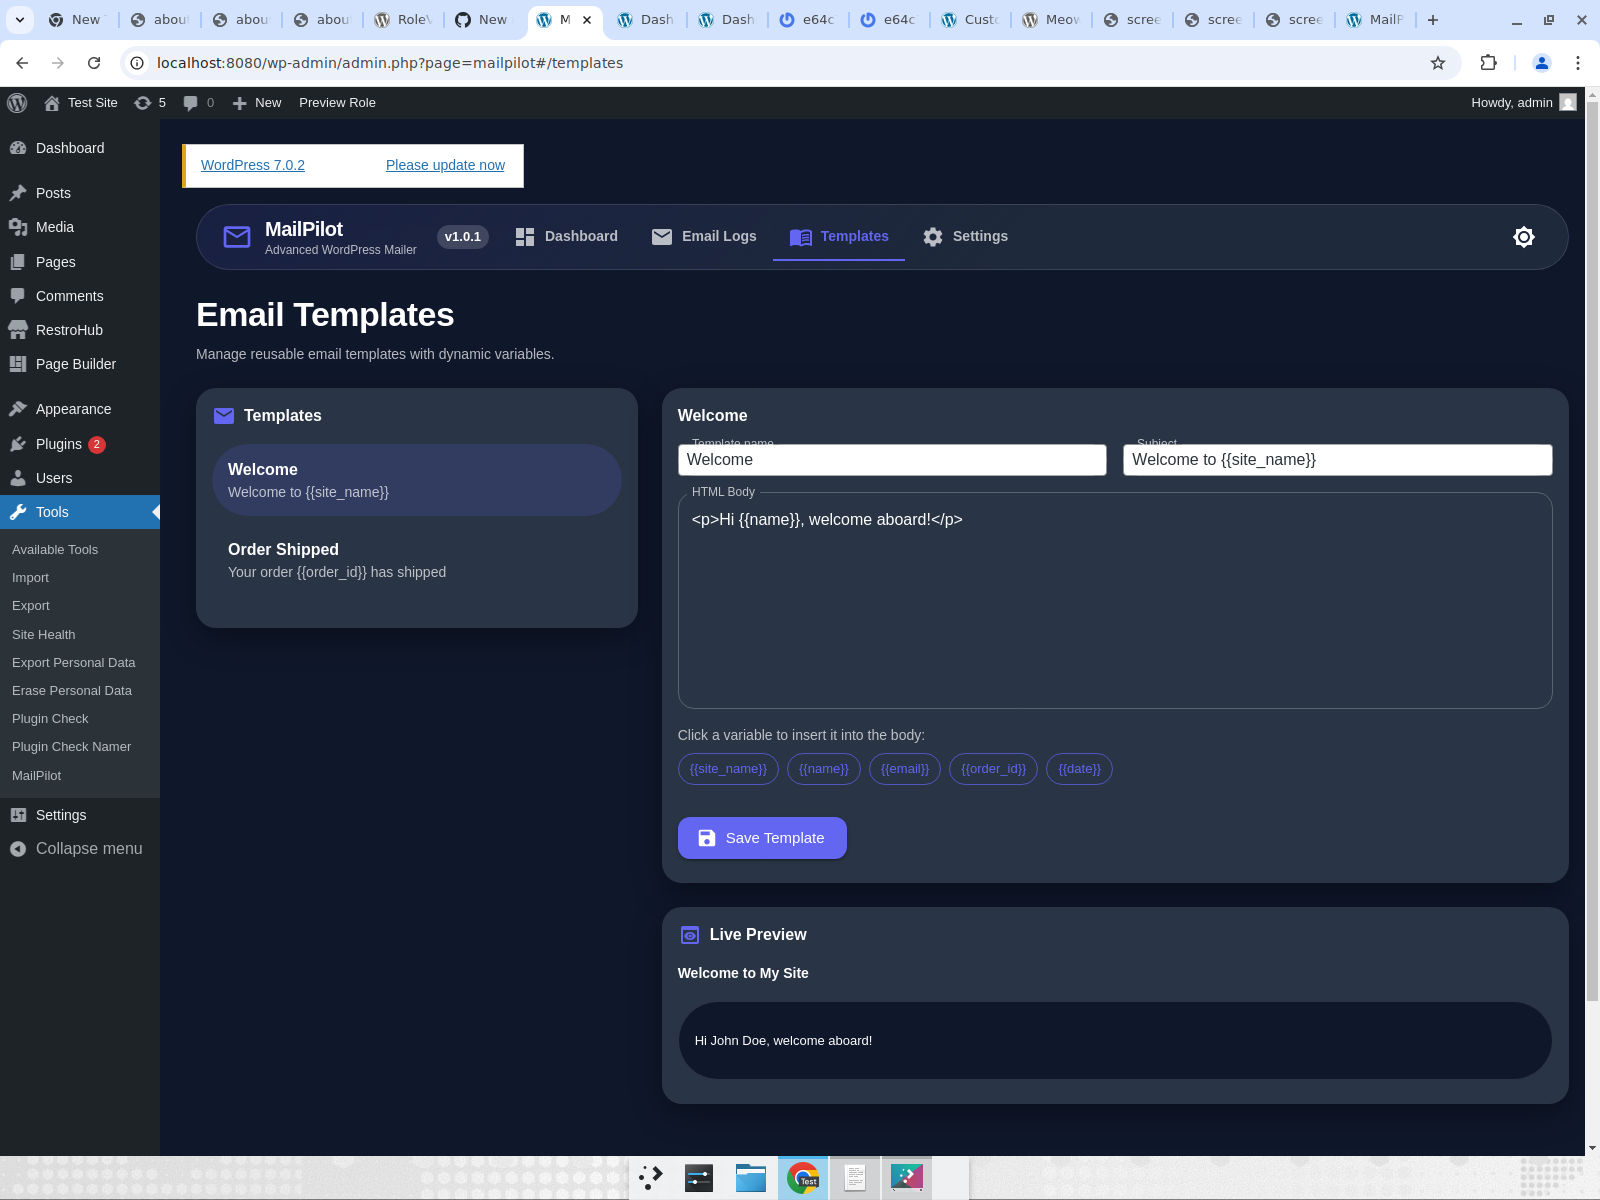Select the Welcome template in the list

417,480
